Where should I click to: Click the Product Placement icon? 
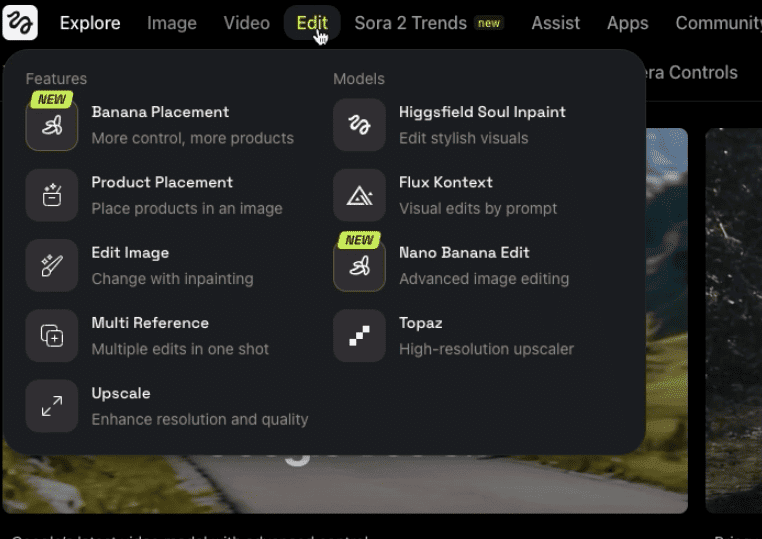coord(52,195)
